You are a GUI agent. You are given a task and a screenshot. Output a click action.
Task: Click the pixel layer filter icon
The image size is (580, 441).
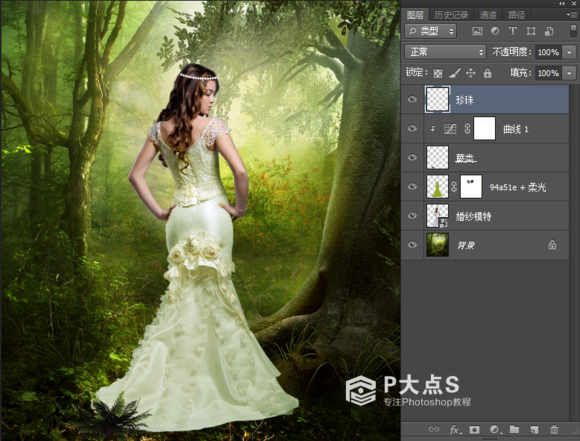(477, 31)
